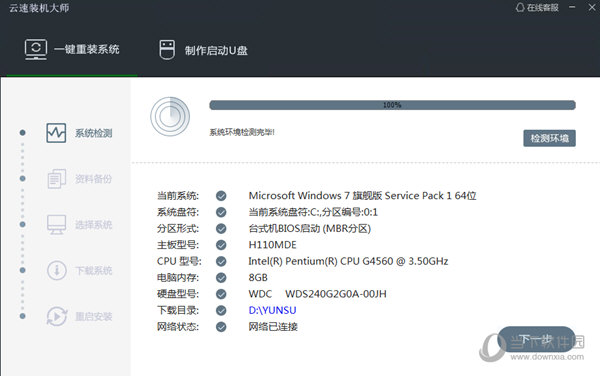Image resolution: width=600 pixels, height=376 pixels.
Task: Click the step dot beside 重启安装
Action: (x=23, y=316)
